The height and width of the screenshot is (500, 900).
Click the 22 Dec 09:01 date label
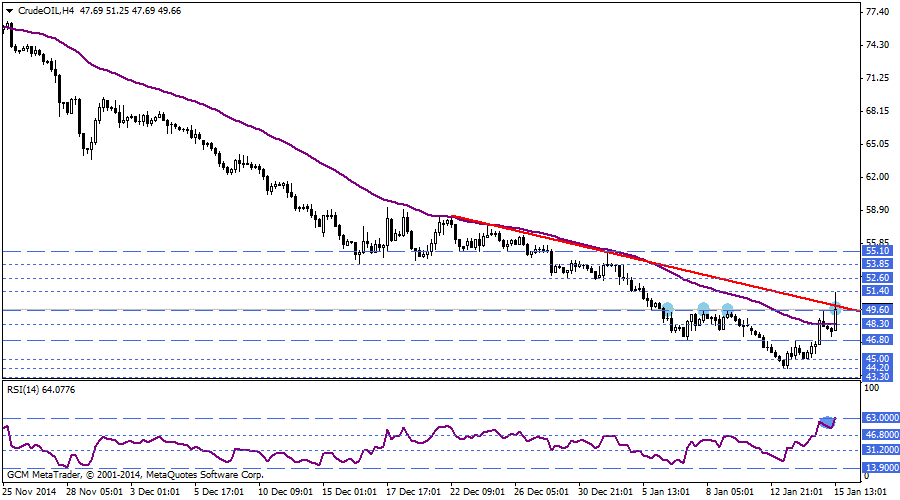click(478, 492)
